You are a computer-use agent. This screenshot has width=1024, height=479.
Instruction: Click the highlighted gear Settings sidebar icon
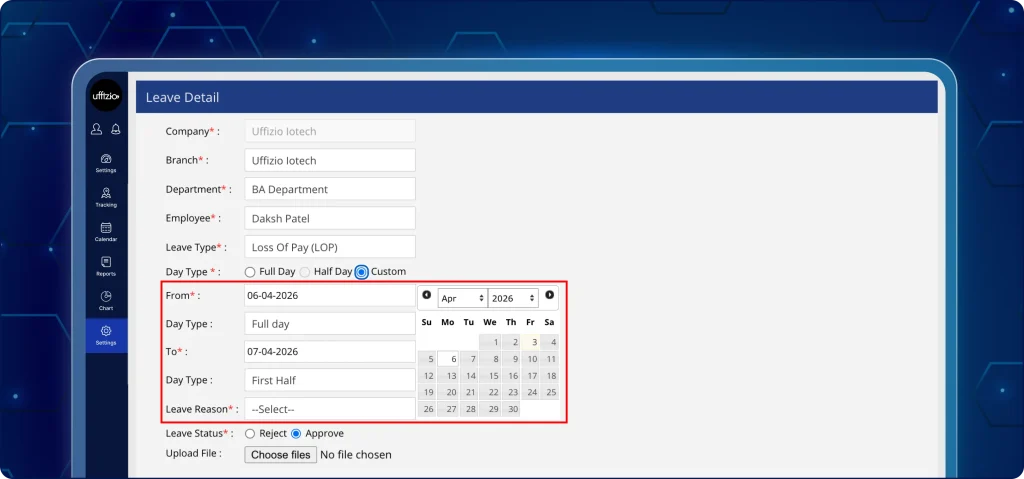(x=106, y=335)
